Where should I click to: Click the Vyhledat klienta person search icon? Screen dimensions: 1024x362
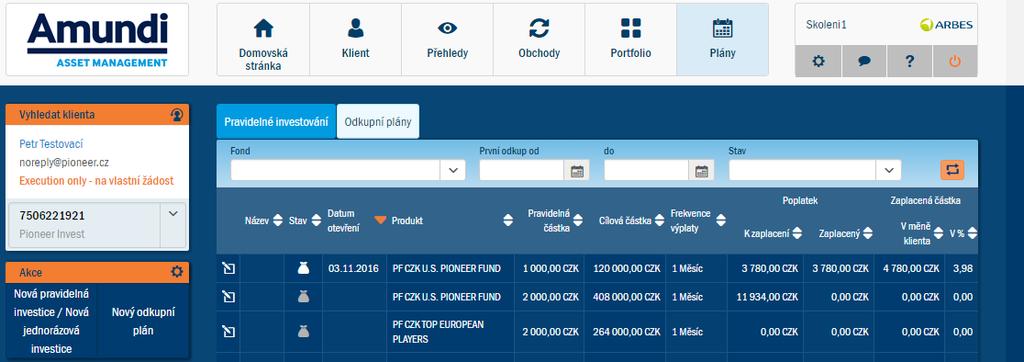coord(176,114)
